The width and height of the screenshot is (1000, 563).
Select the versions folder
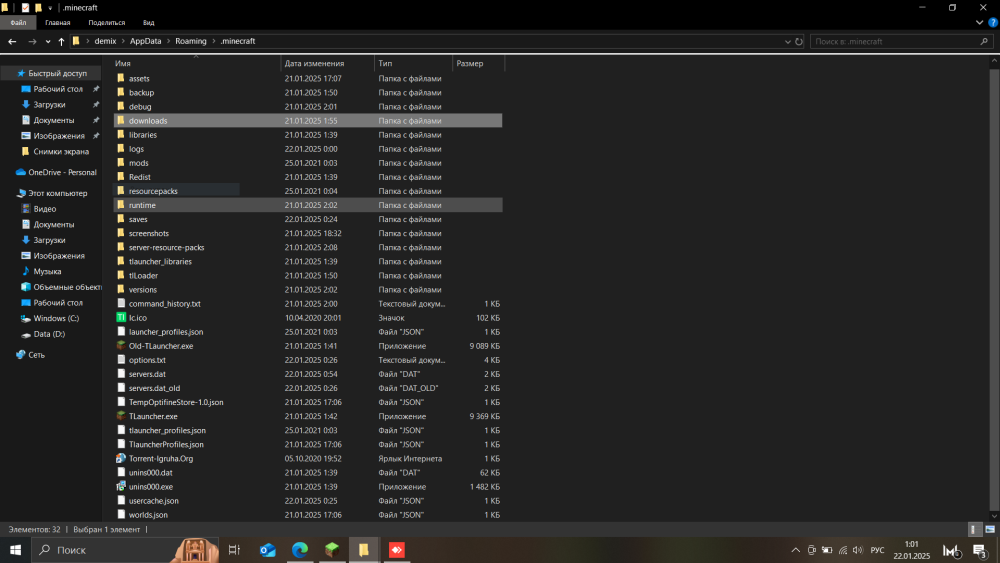click(x=307, y=289)
